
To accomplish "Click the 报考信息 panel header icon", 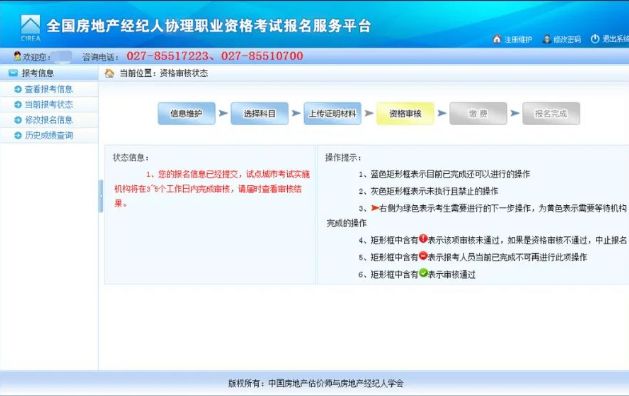I will click(13, 73).
